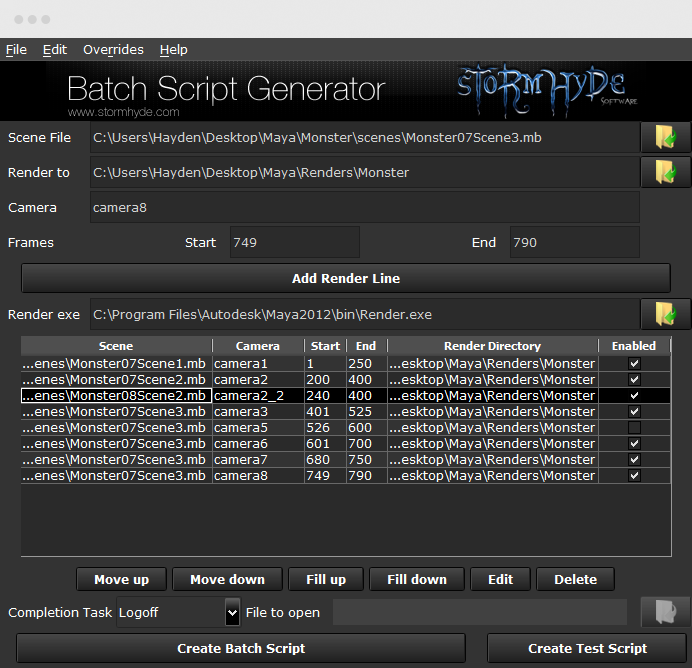The width and height of the screenshot is (692, 668).
Task: Open the Help menu
Action: click(173, 50)
